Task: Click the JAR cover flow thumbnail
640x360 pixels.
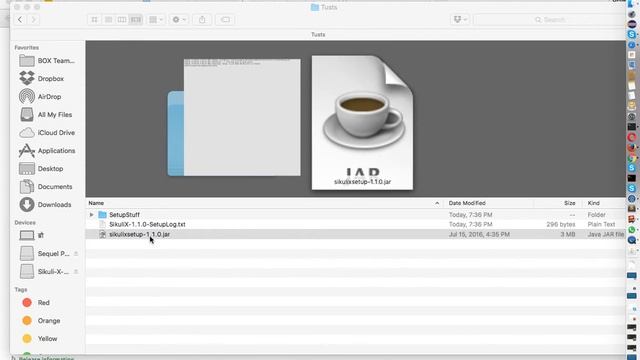Action: coord(362,122)
